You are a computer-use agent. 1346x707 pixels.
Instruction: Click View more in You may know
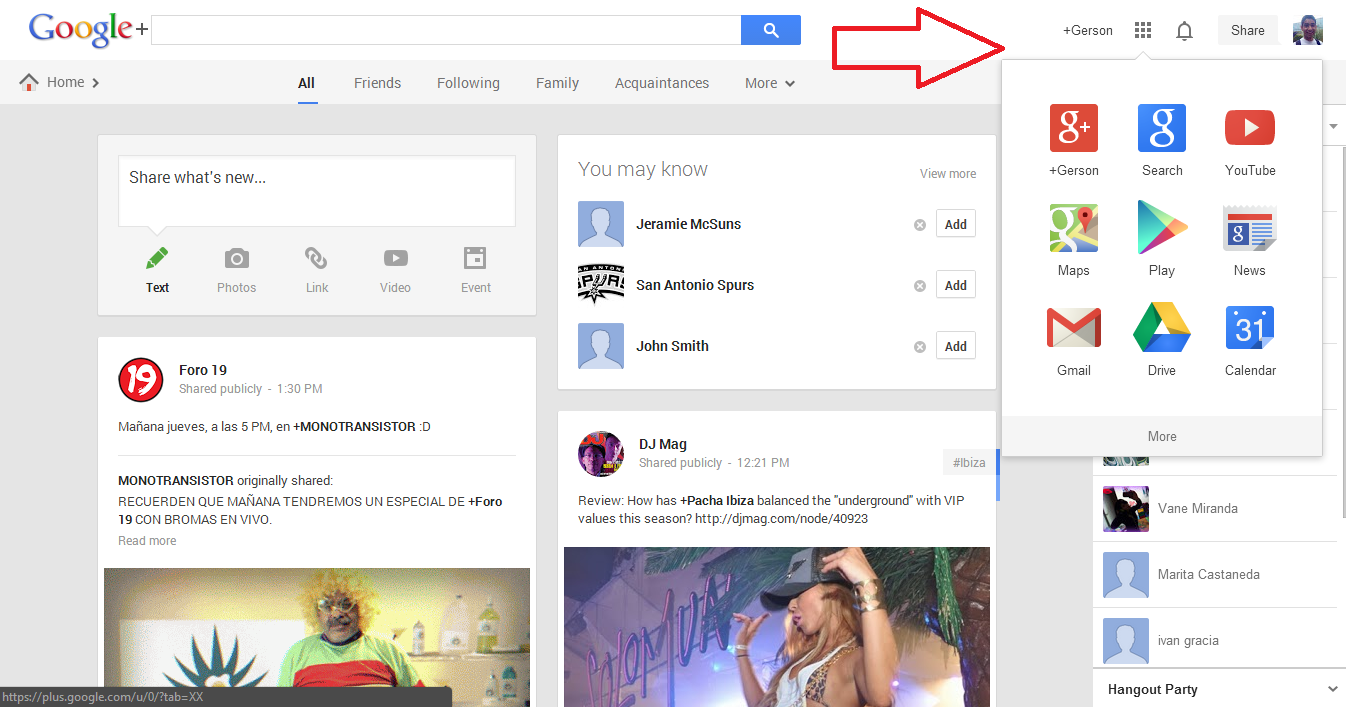pos(948,174)
